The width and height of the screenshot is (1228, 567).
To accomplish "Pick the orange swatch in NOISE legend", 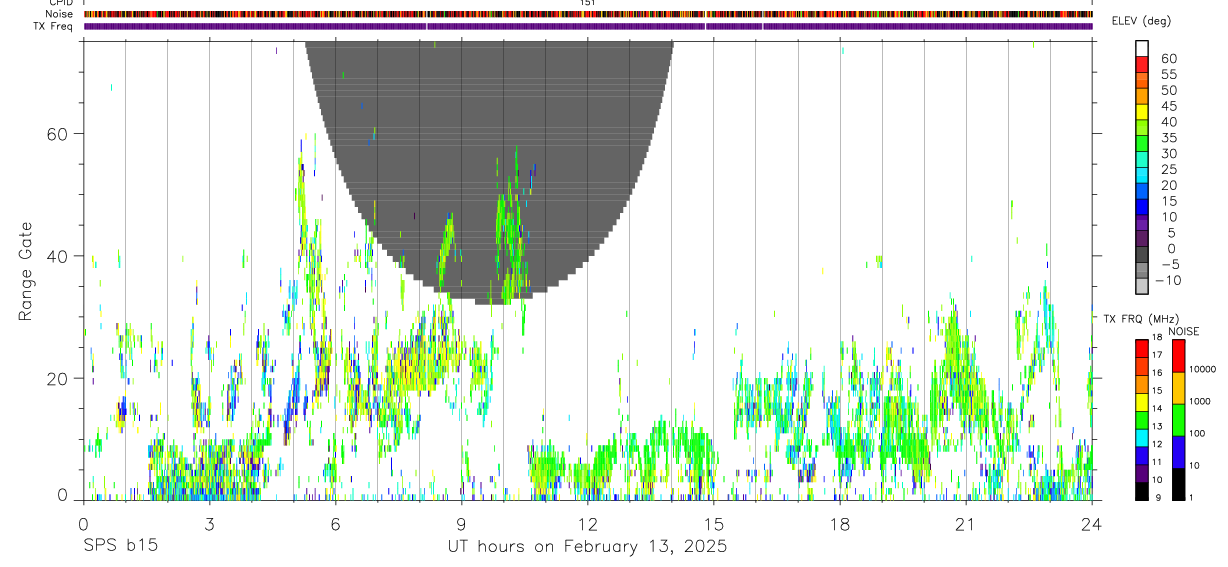I will tap(1178, 388).
